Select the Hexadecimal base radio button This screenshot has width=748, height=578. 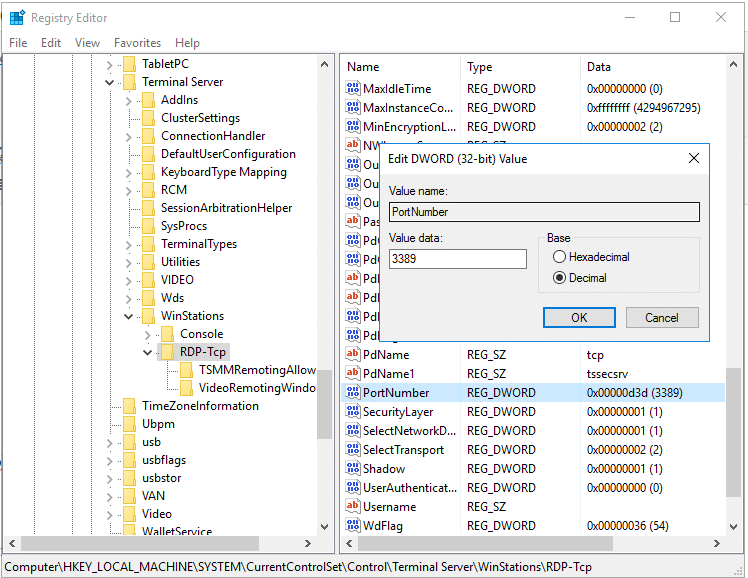point(560,257)
